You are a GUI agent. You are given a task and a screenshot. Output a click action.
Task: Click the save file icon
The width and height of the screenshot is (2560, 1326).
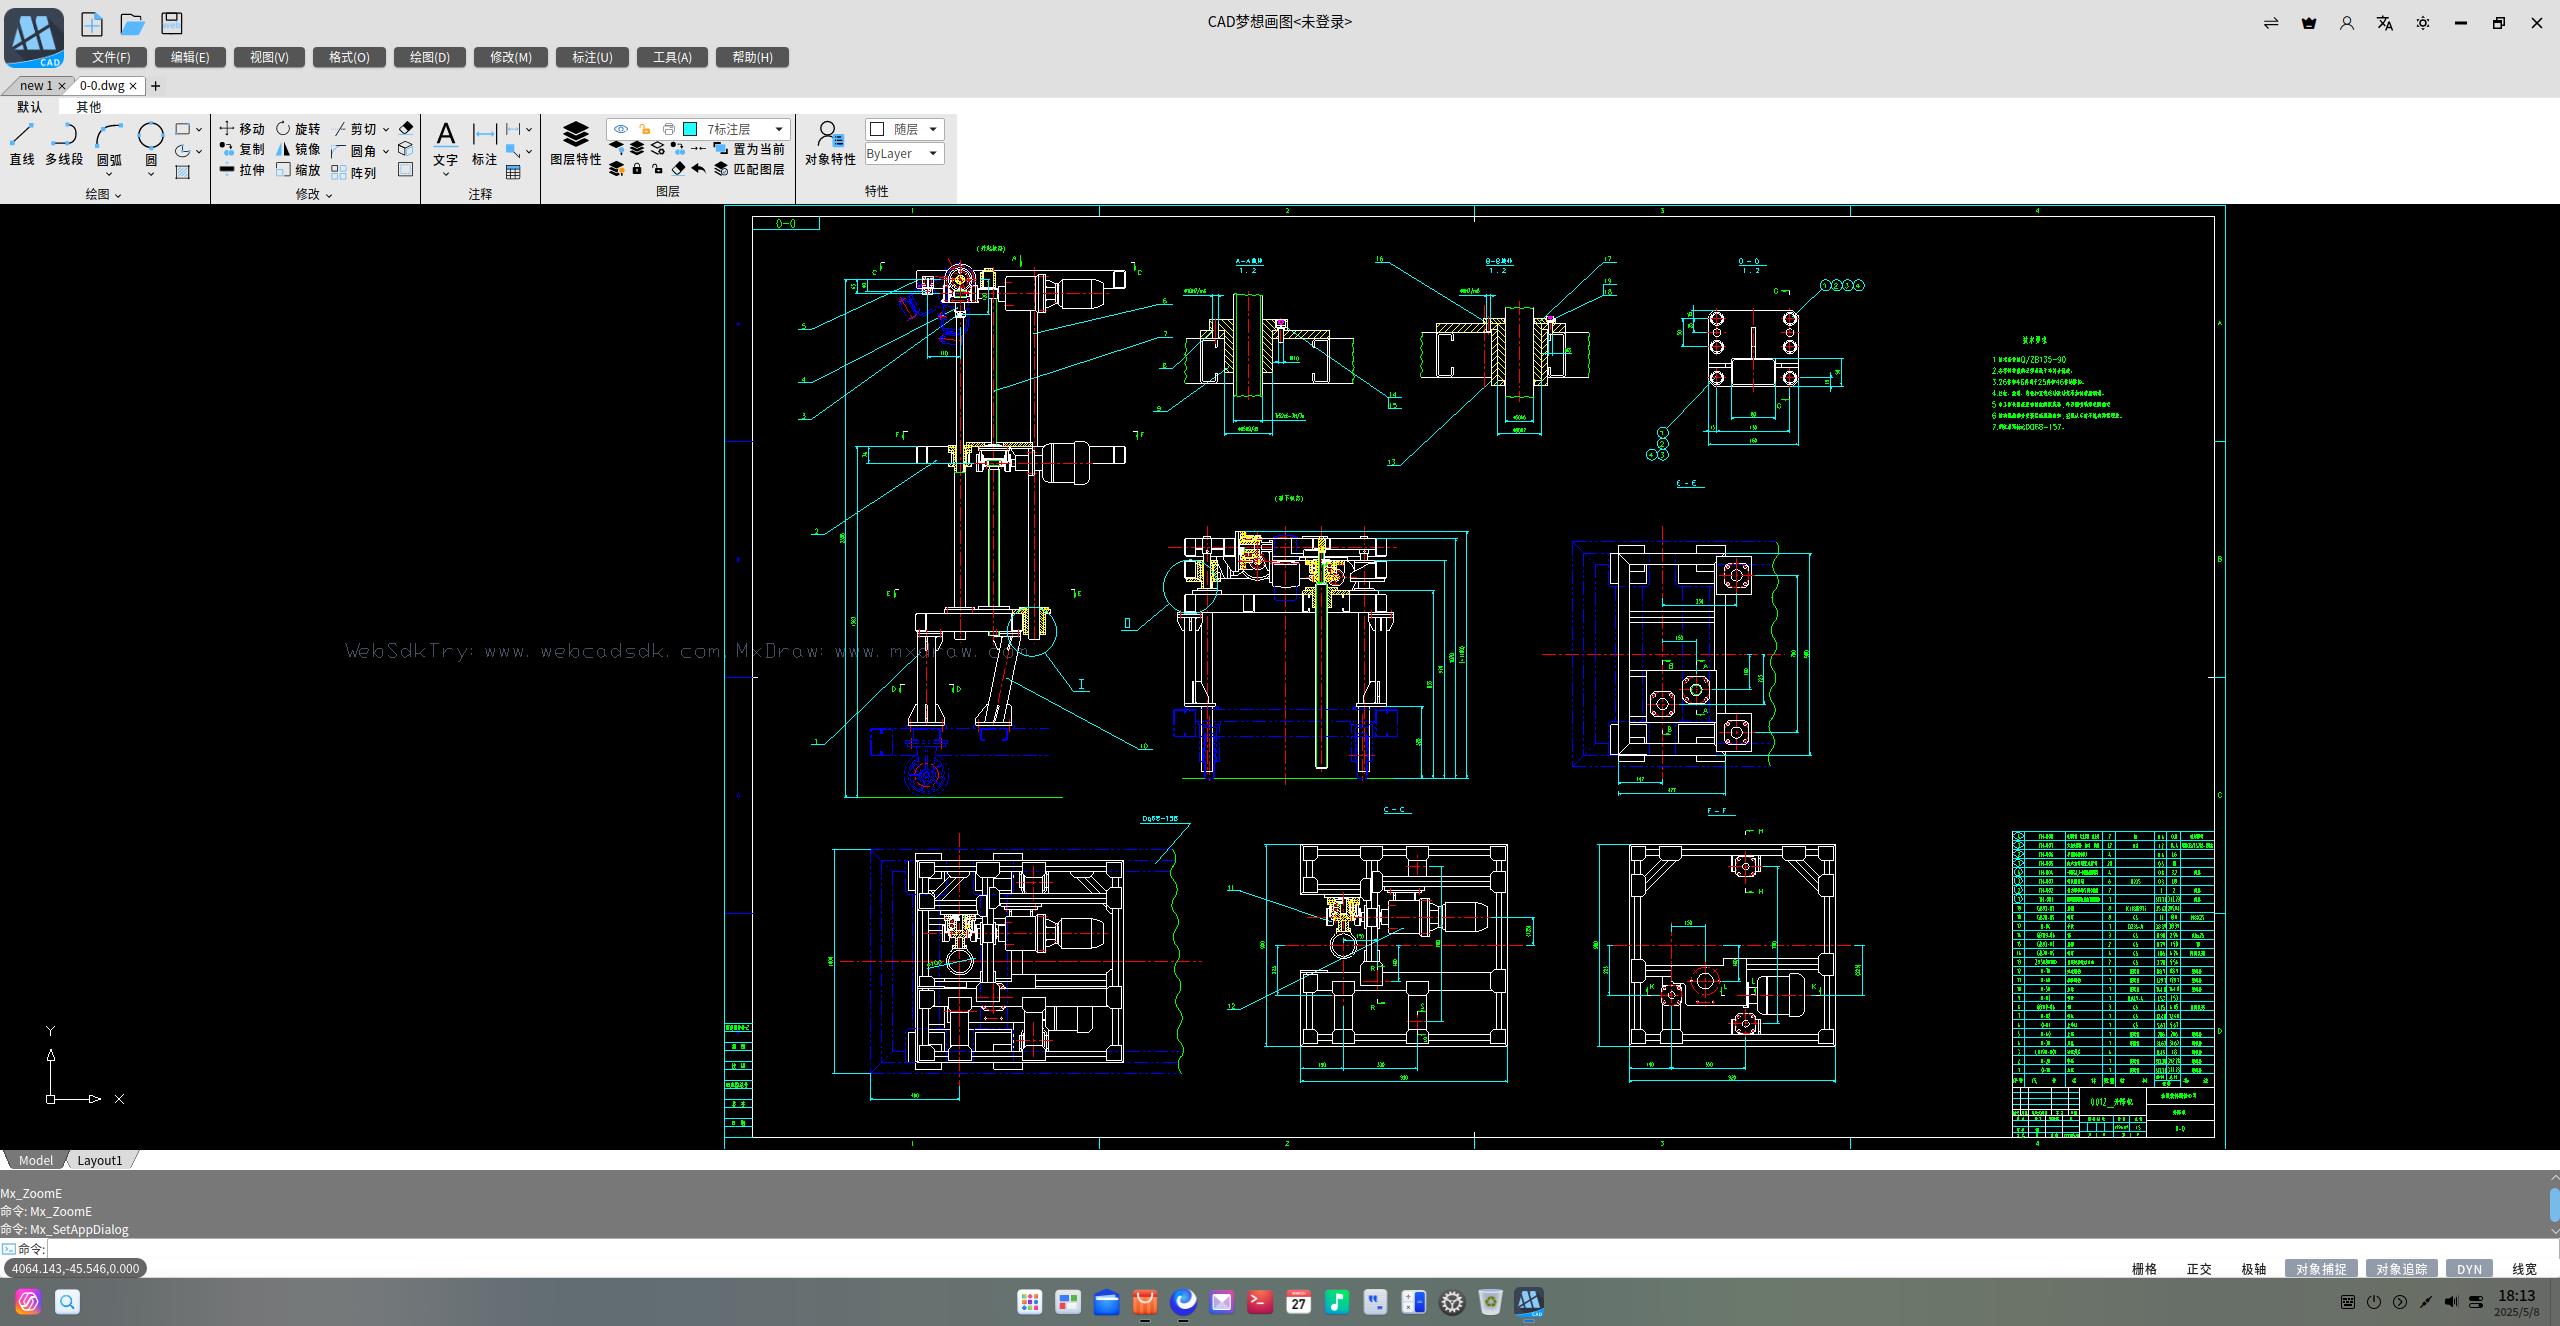172,23
